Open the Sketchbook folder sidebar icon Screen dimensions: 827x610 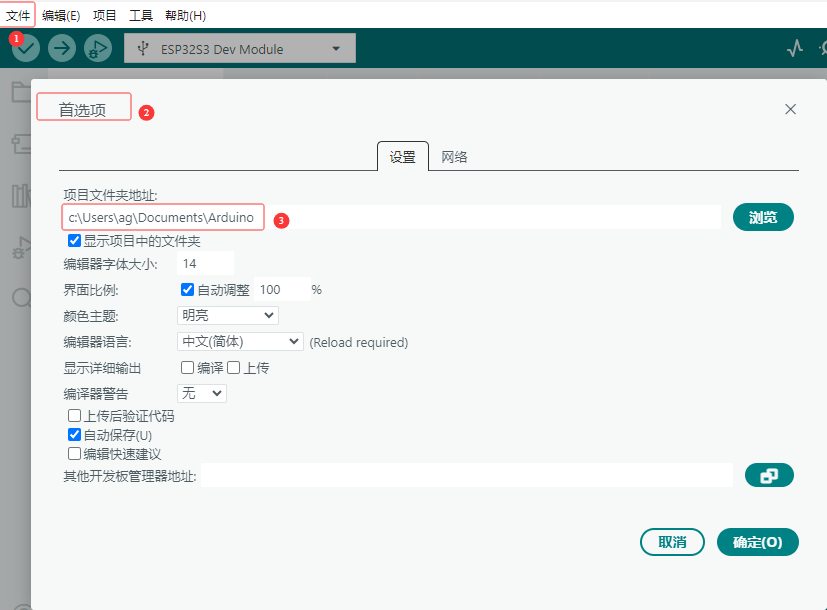pos(20,93)
